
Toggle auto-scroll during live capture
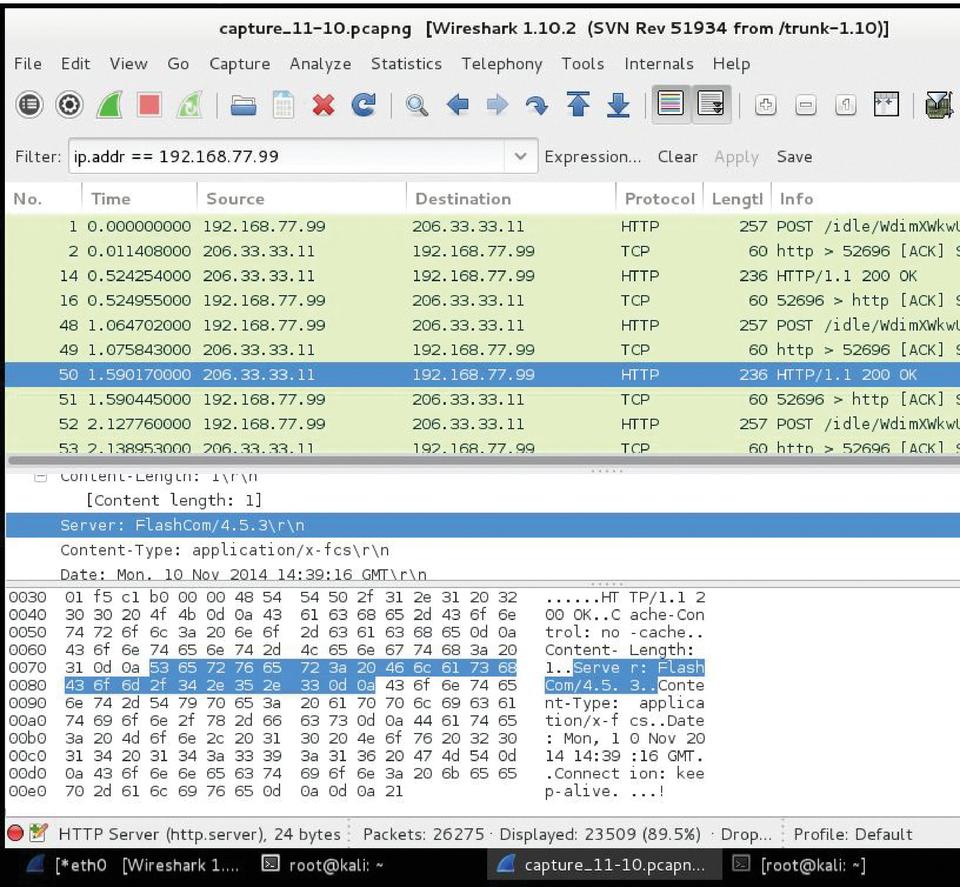click(711, 104)
